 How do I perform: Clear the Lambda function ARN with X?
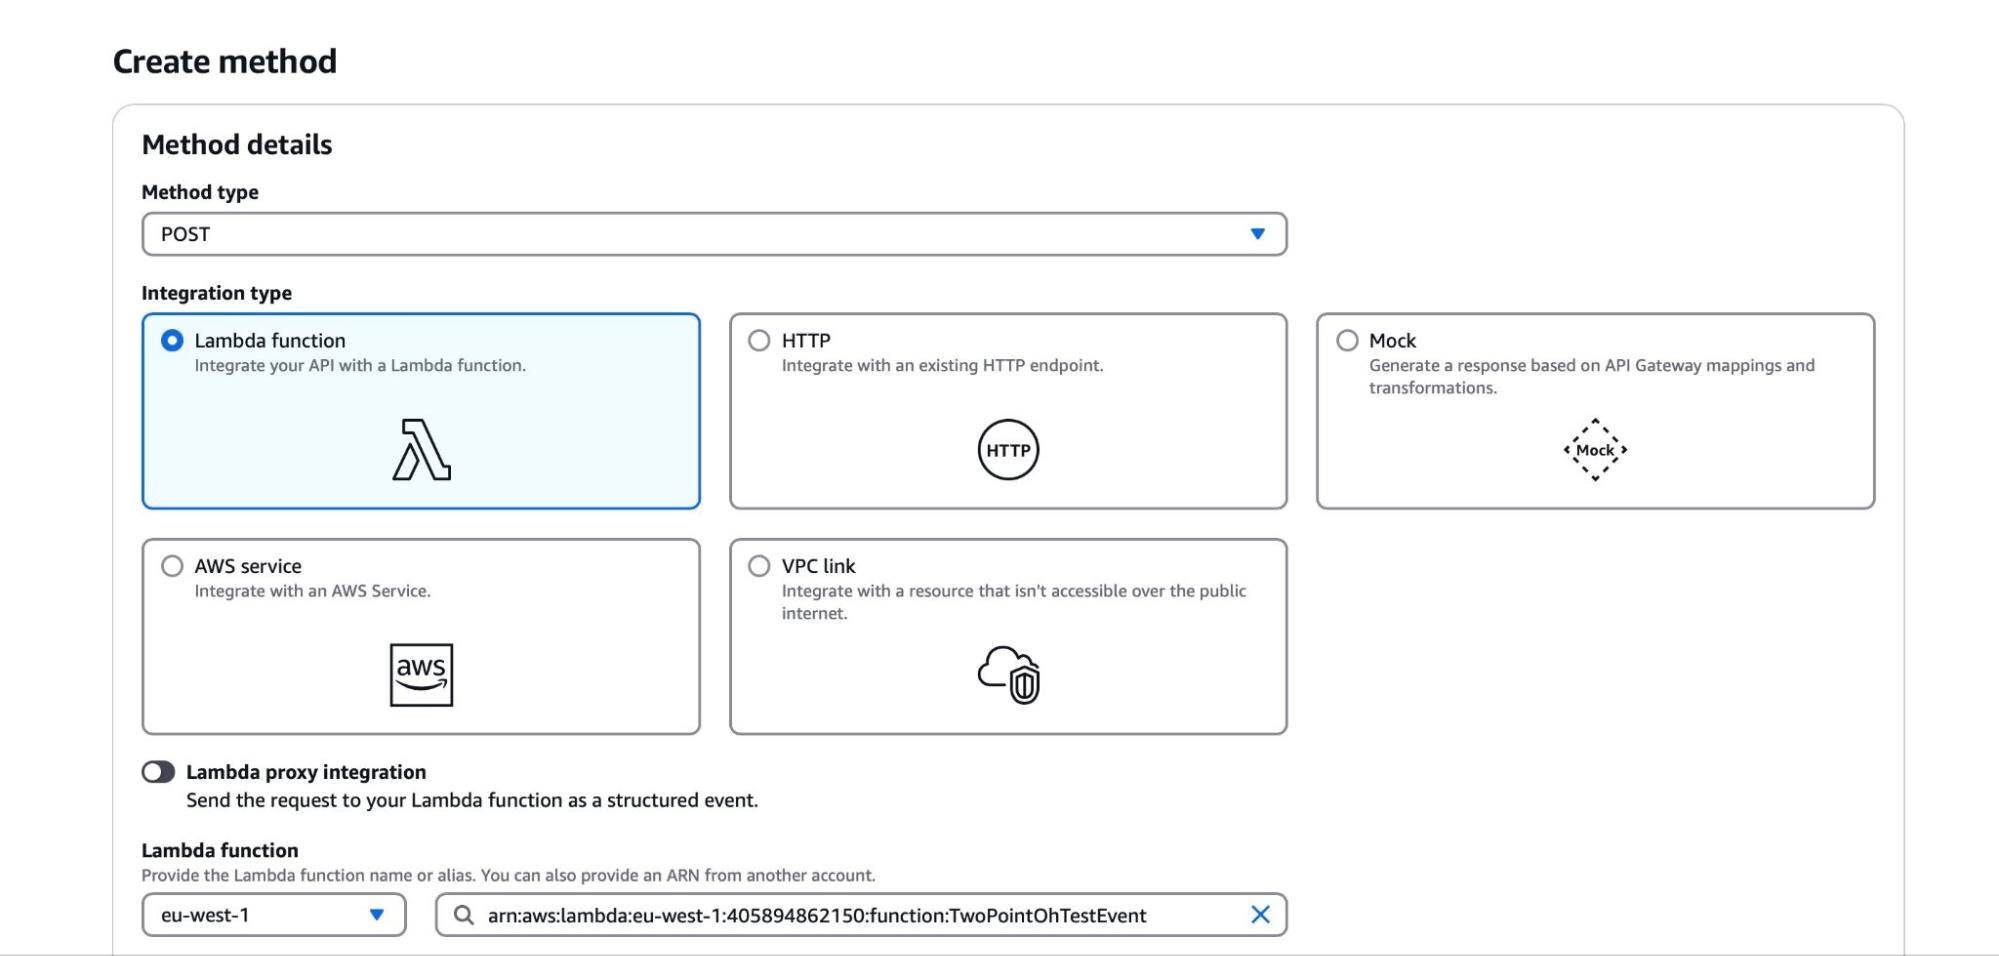(1260, 915)
